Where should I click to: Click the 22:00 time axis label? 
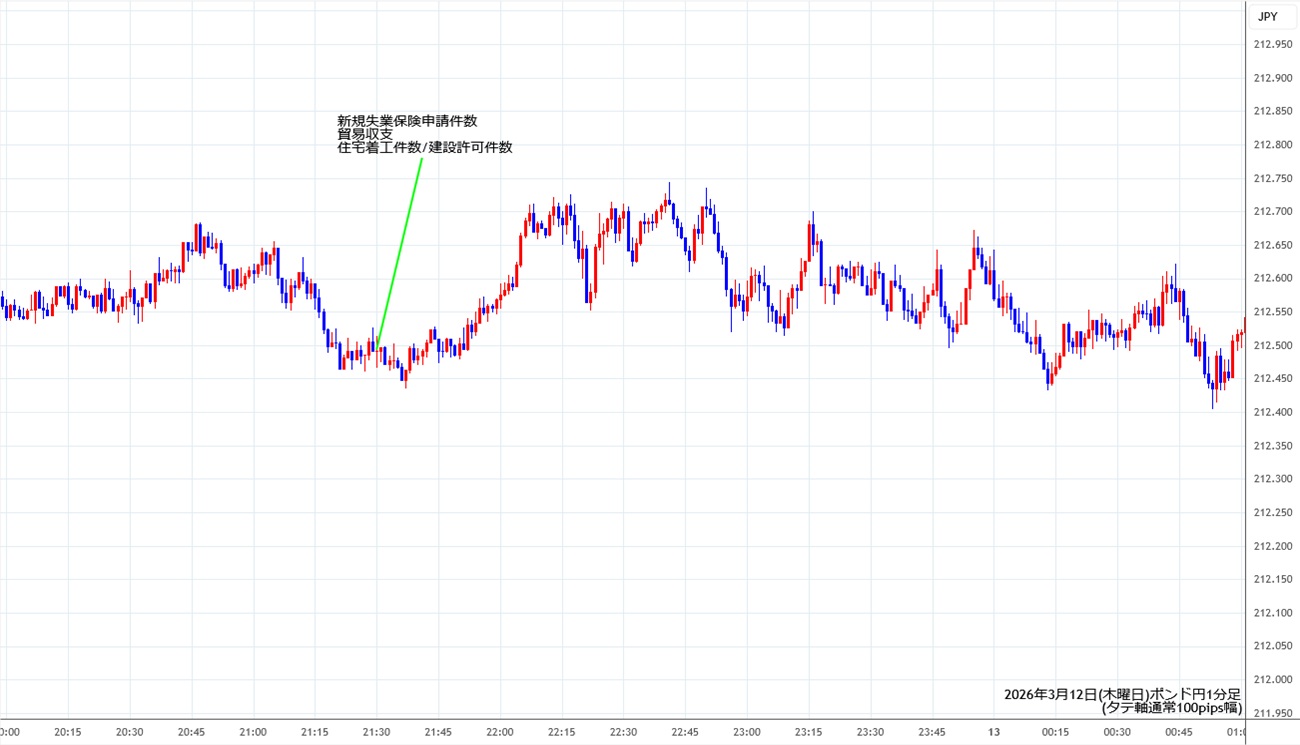click(500, 732)
